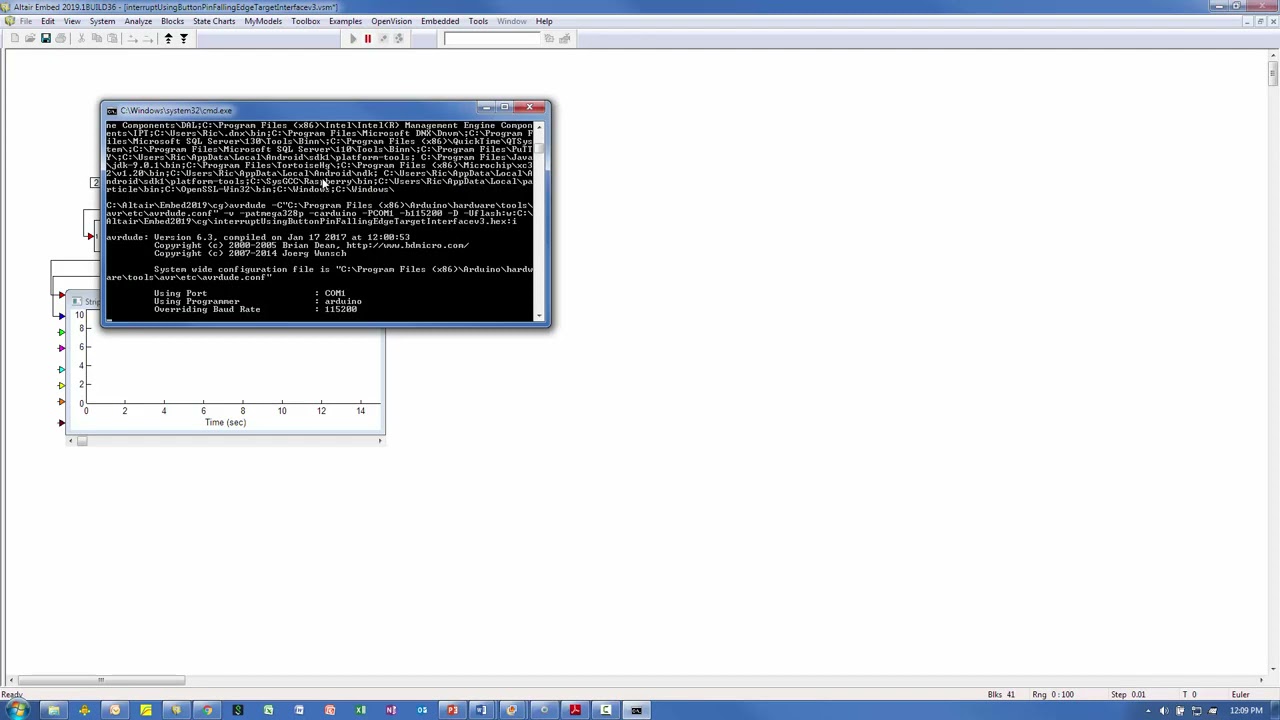Open the Blocks menu
This screenshot has height=720, width=1280.
(172, 21)
